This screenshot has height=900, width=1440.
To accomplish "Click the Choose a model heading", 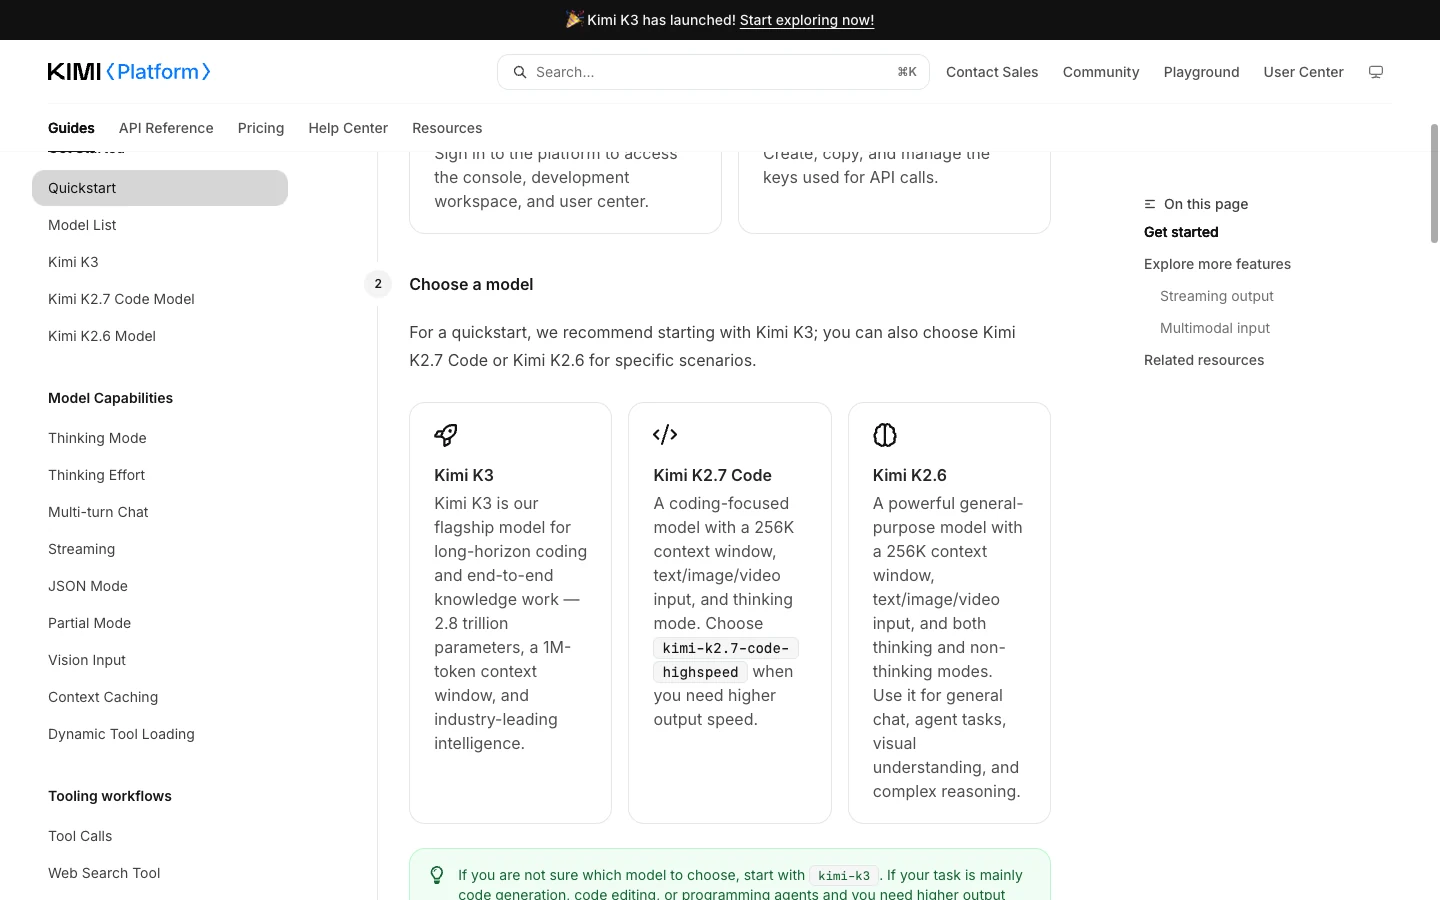I will (471, 284).
